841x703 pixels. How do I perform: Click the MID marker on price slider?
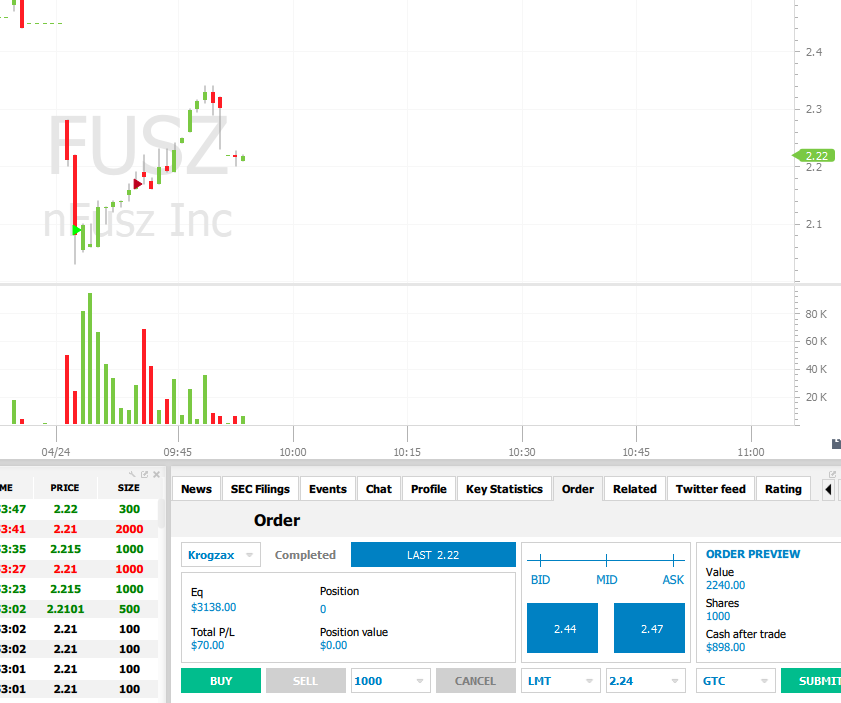607,561
